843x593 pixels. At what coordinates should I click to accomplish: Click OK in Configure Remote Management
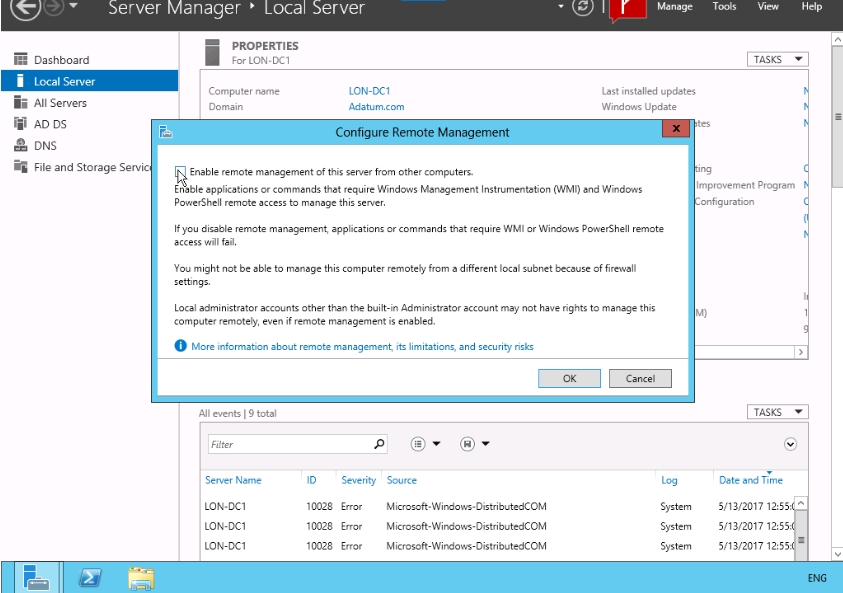pyautogui.click(x=569, y=378)
